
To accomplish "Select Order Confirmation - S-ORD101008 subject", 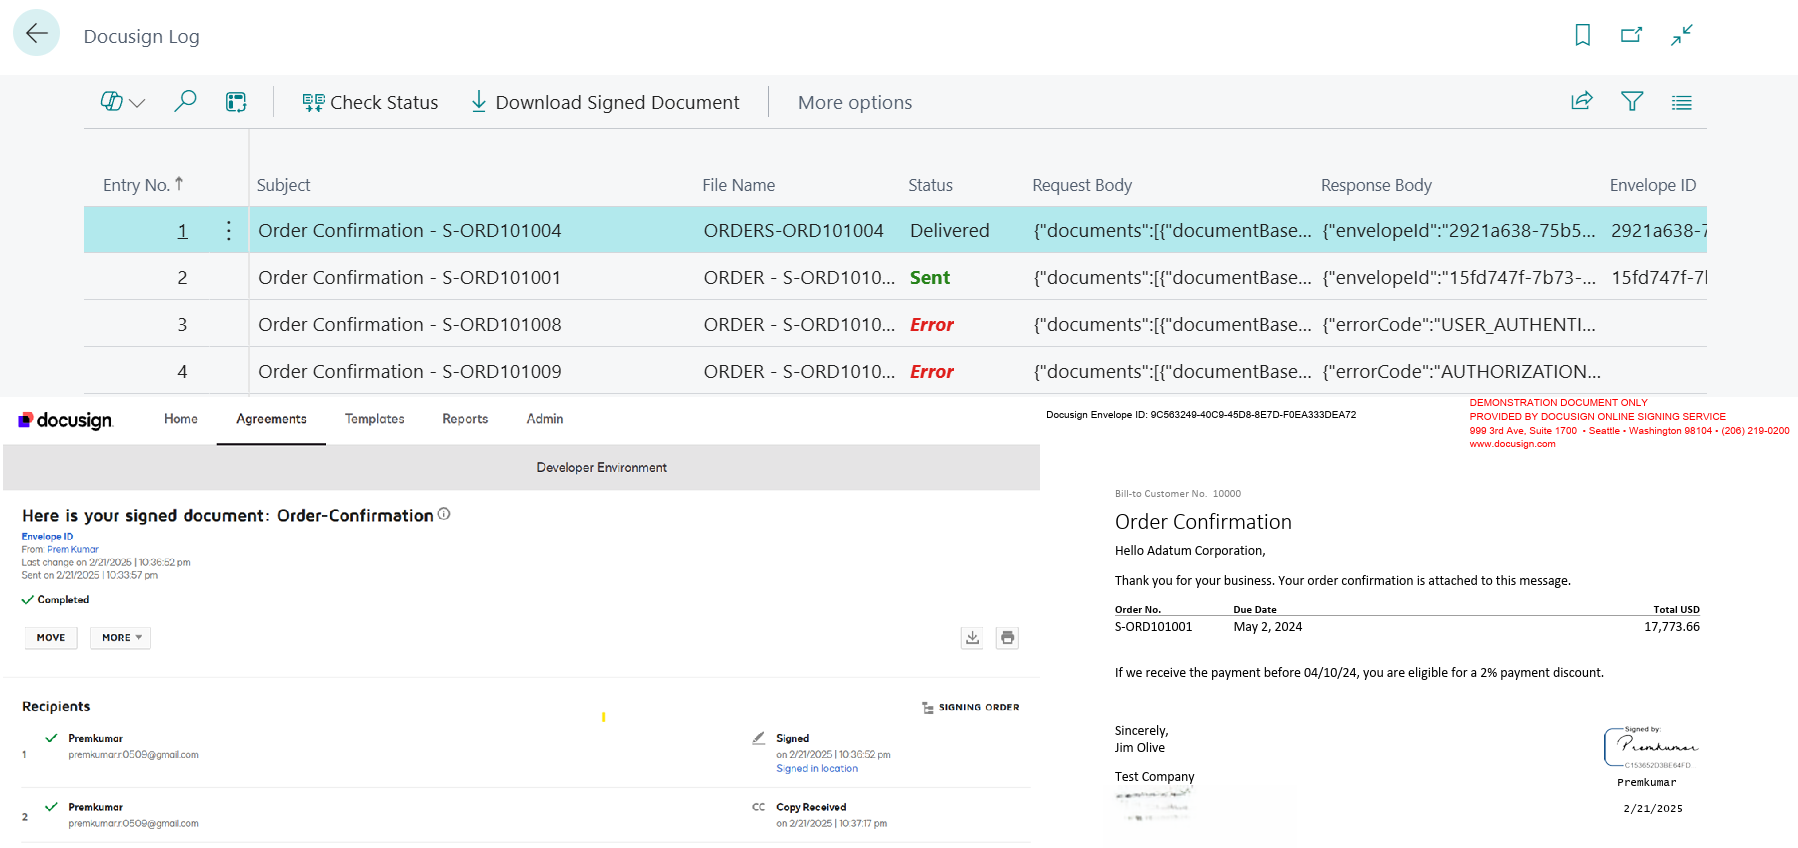I will tap(409, 325).
